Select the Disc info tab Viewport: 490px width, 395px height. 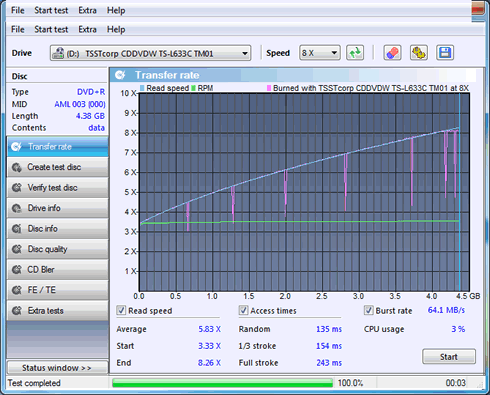coord(57,229)
